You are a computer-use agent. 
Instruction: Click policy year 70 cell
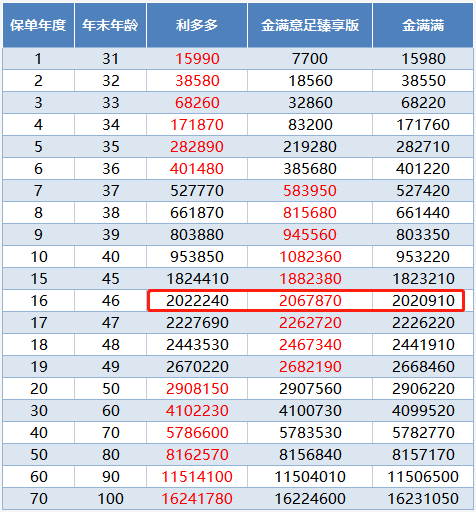click(x=39, y=499)
